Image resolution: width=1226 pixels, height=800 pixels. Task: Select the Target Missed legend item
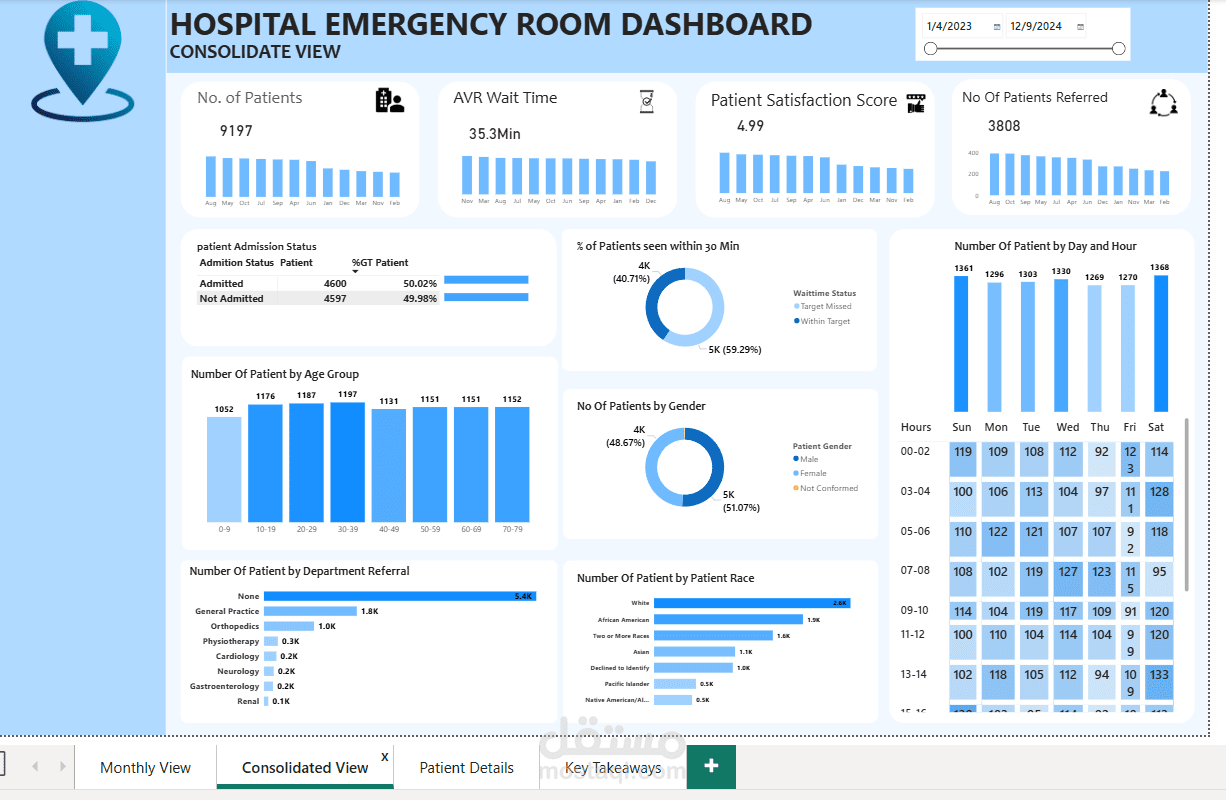tap(823, 306)
